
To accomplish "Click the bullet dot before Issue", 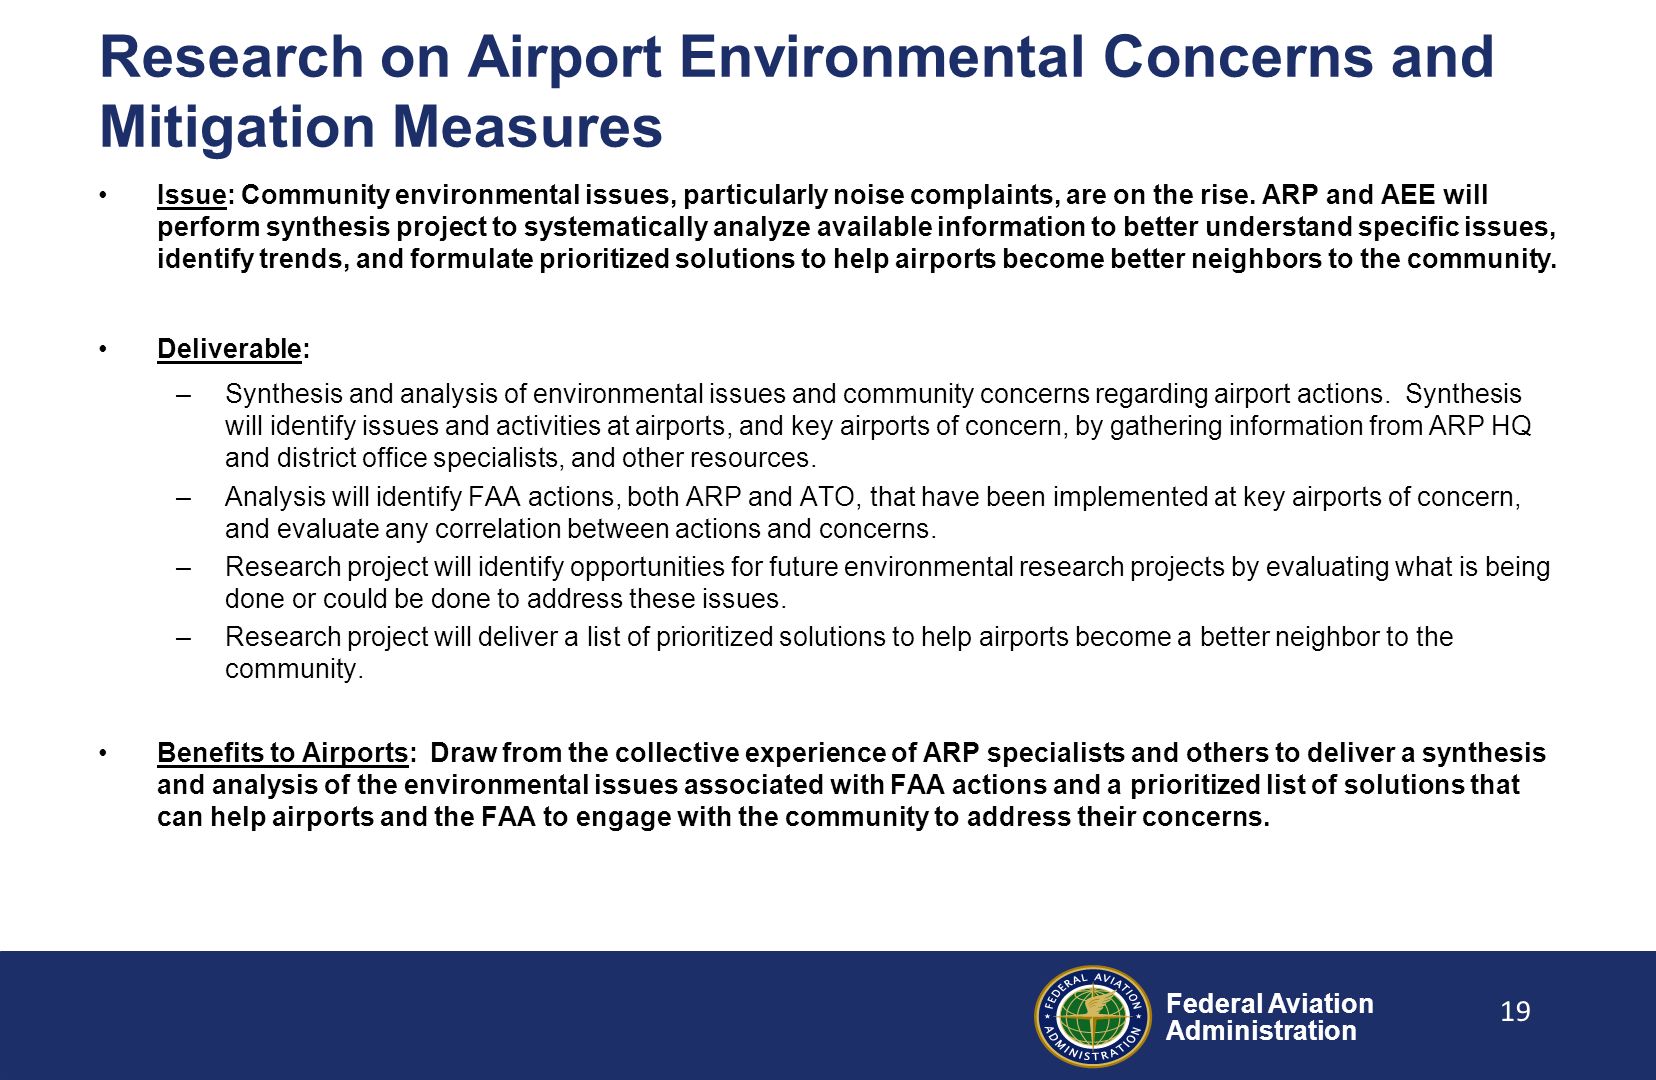I will click(x=103, y=195).
